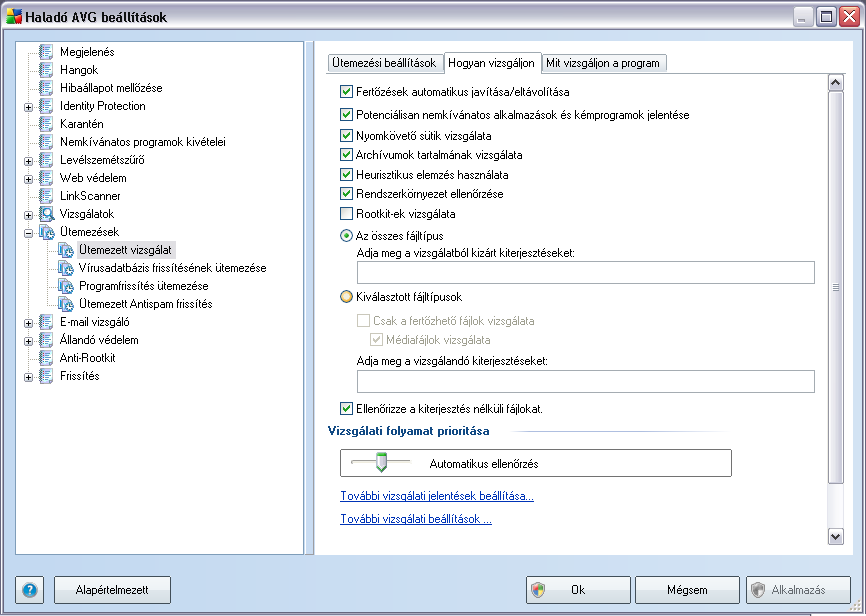Click the Ütemezett vizsgálat schedule icon
This screenshot has height=616, width=866.
pos(66,250)
